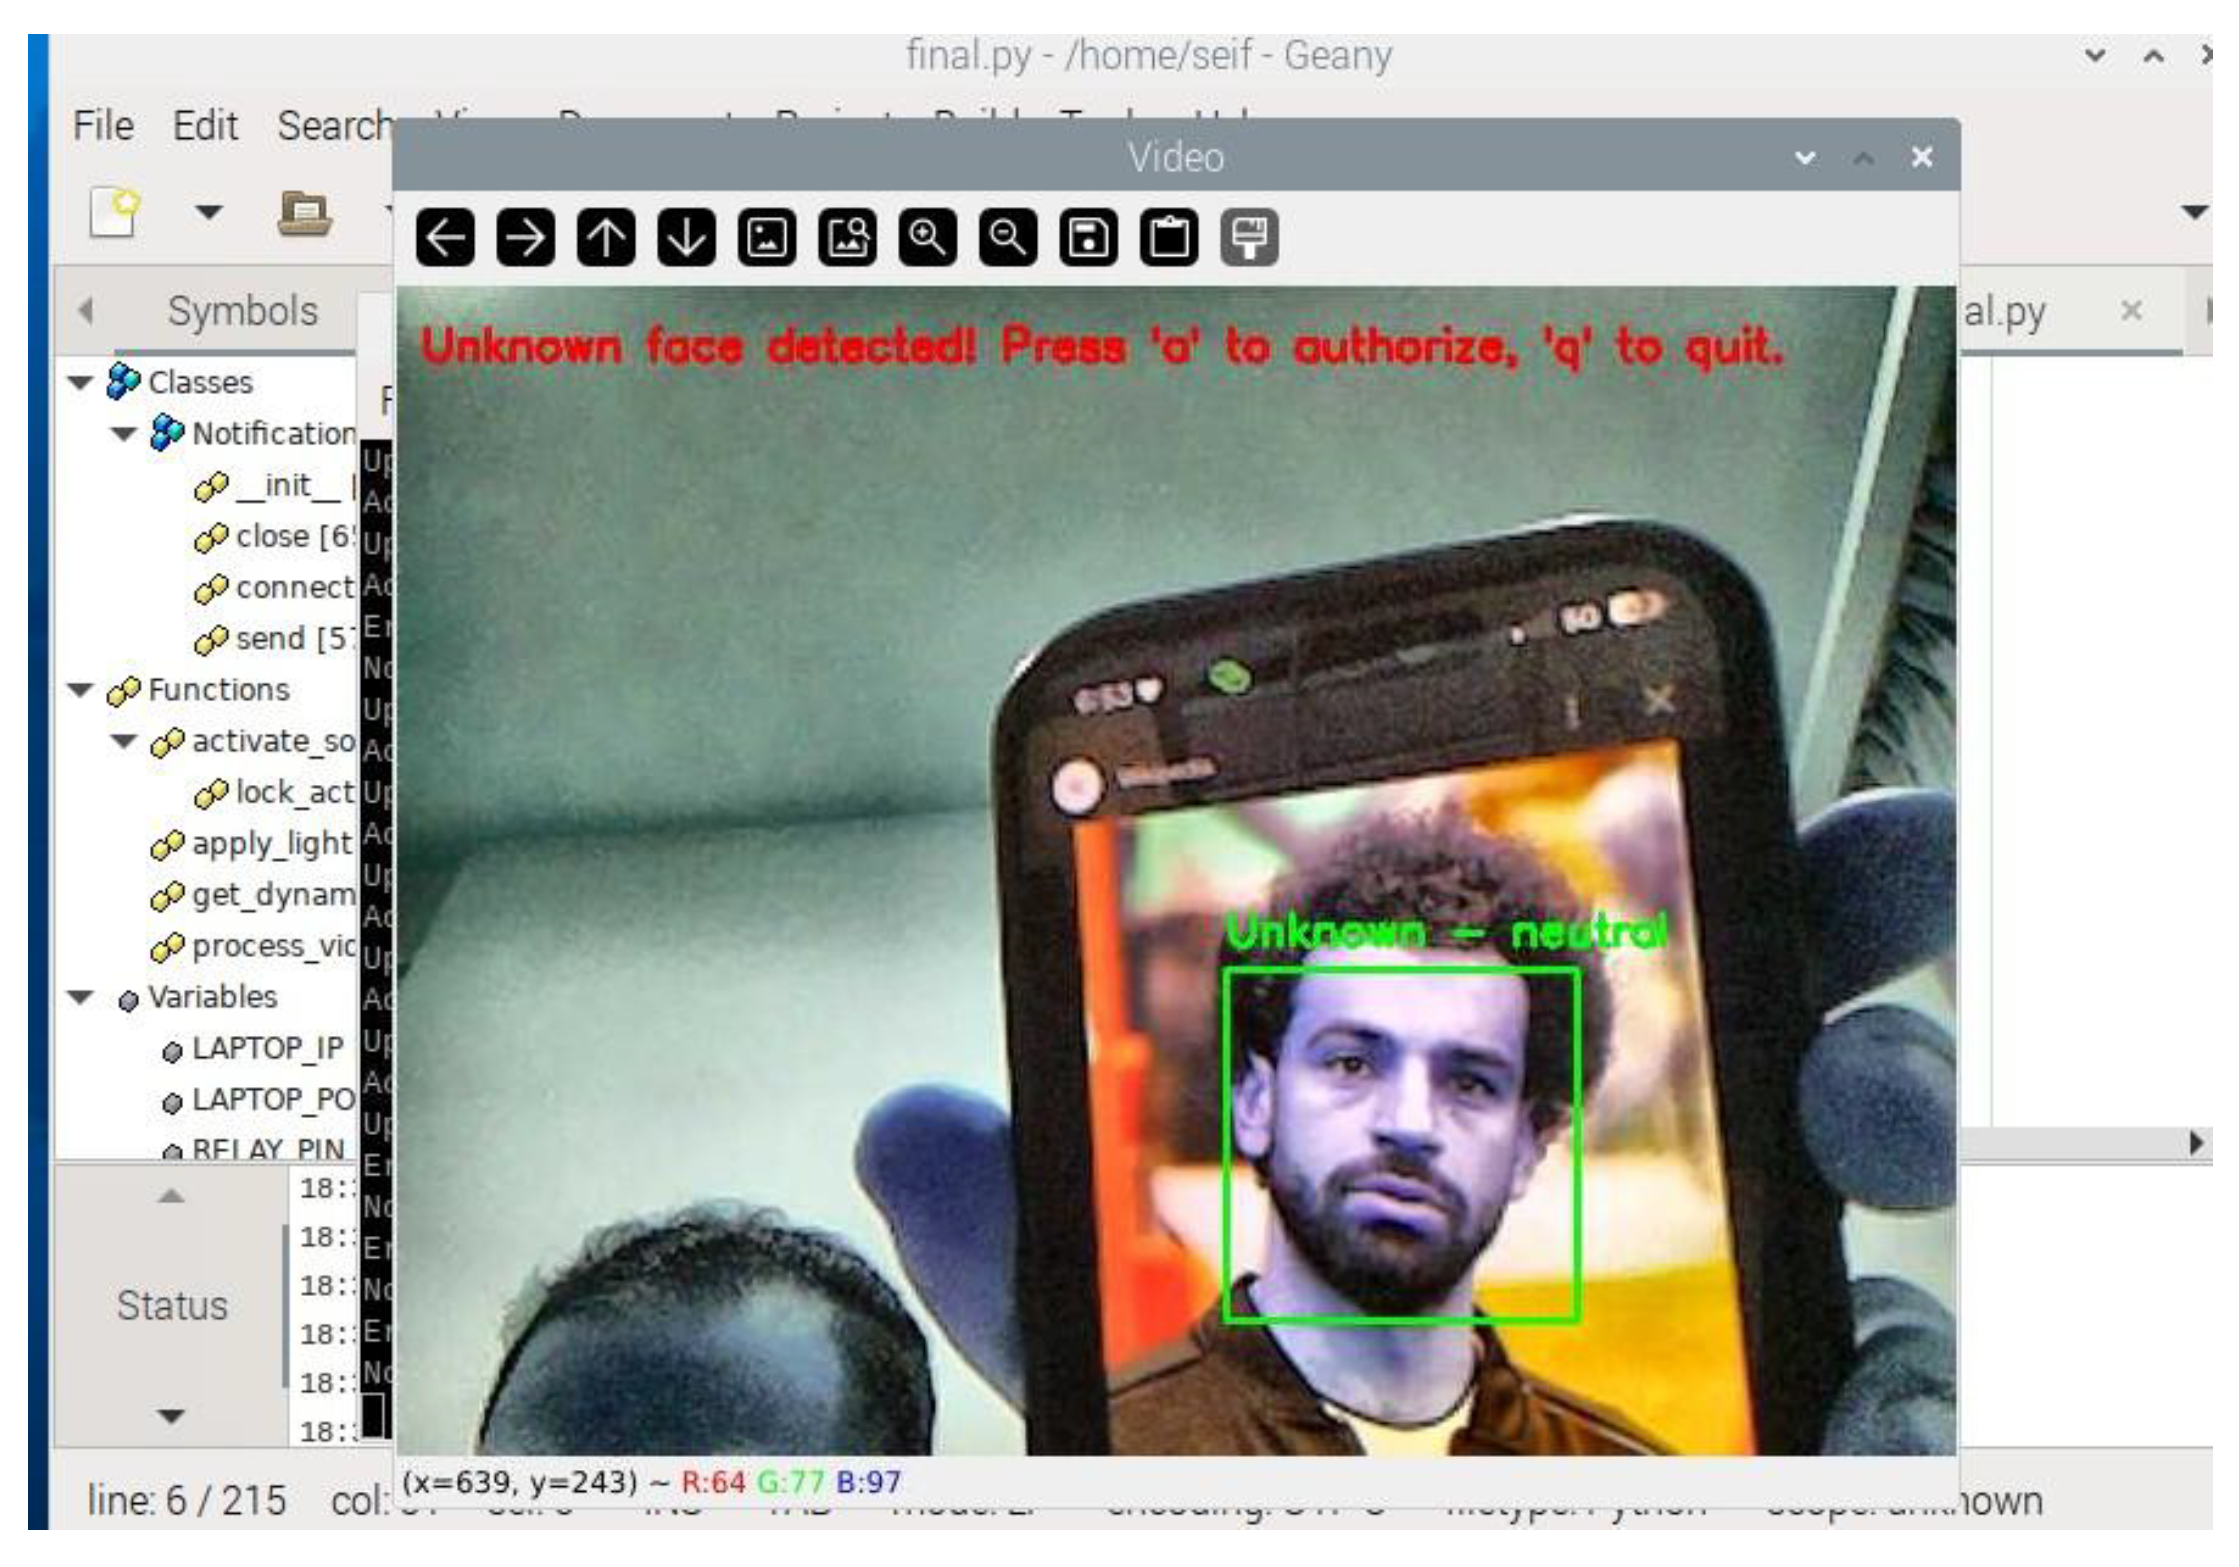Click the fit-to-window image icon

[x=847, y=238]
